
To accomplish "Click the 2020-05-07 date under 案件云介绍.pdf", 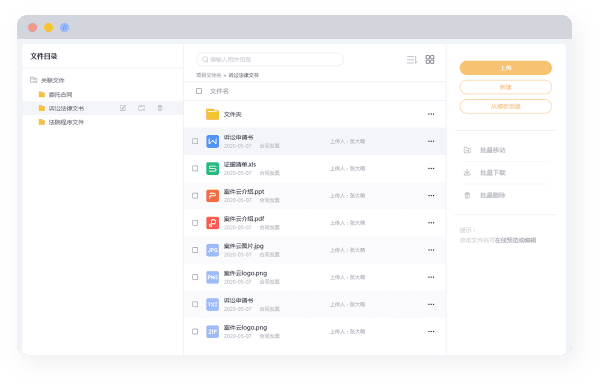I will click(x=238, y=228).
